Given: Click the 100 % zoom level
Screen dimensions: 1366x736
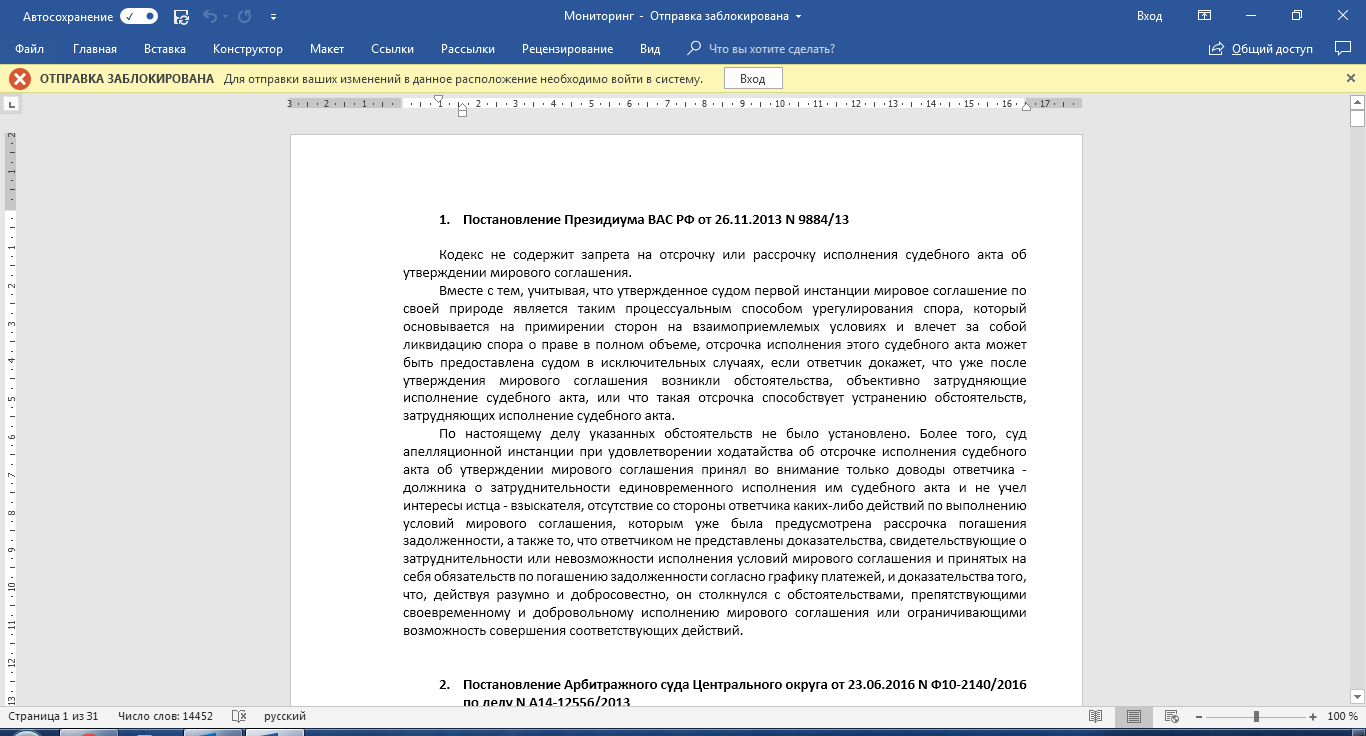Looking at the screenshot, I should (x=1342, y=716).
